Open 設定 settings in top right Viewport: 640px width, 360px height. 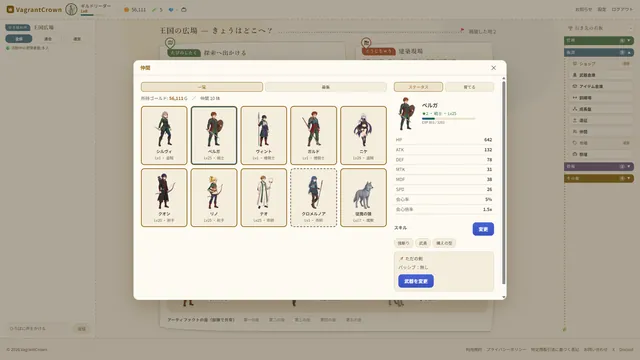[x=602, y=9]
